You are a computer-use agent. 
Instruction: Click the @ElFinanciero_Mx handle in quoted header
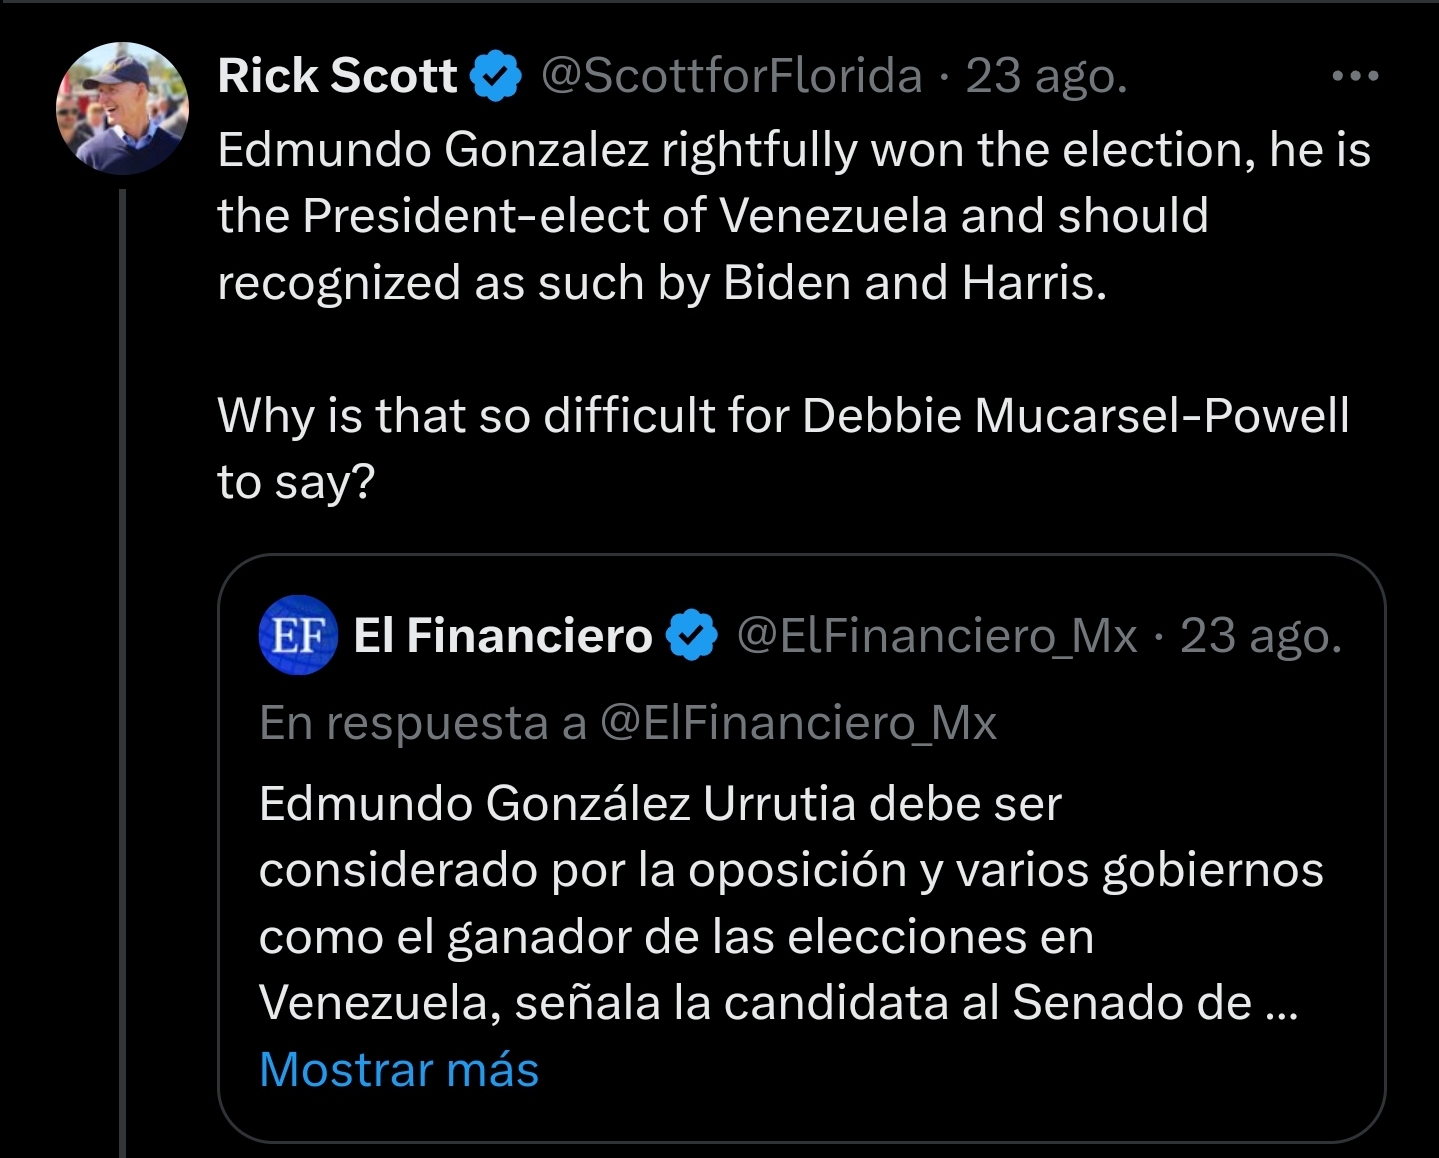937,636
